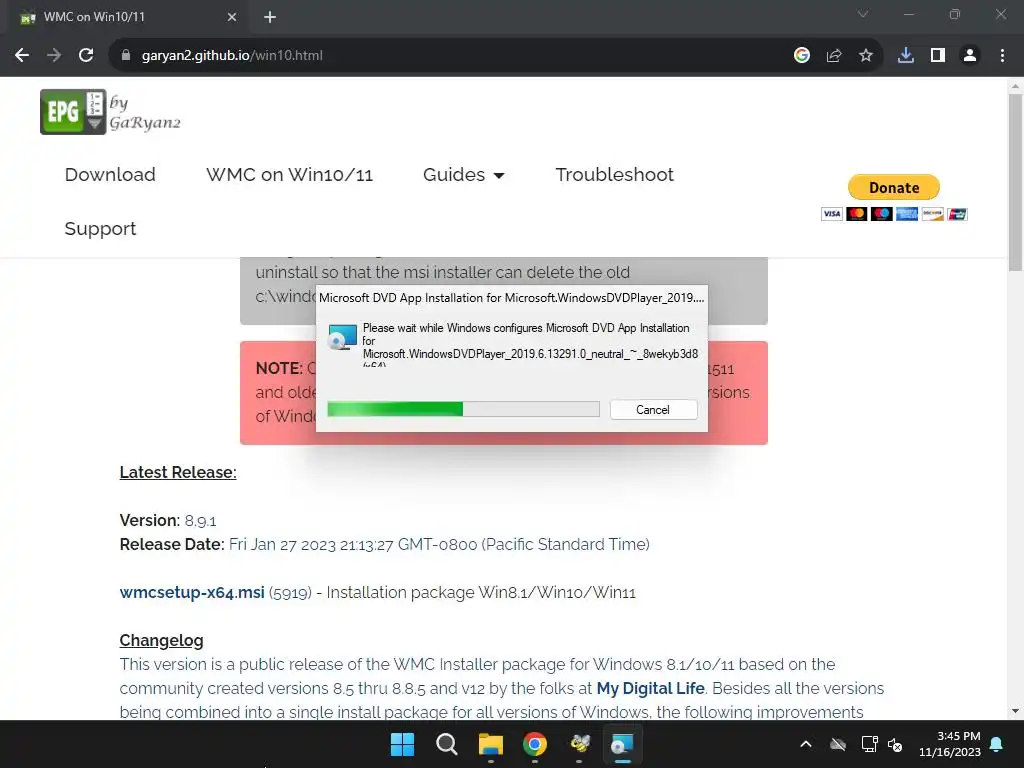The image size is (1024, 768).
Task: Reload the page with refresh icon
Action: [86, 56]
